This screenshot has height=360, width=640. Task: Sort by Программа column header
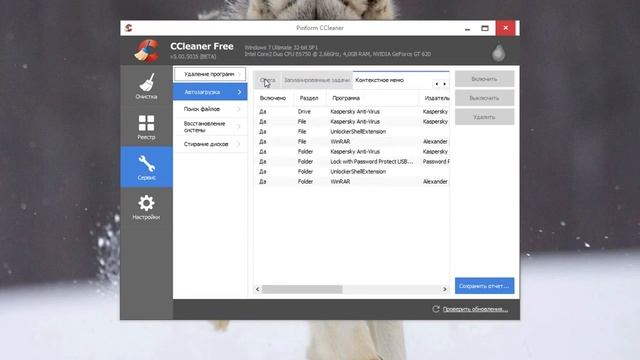point(373,98)
